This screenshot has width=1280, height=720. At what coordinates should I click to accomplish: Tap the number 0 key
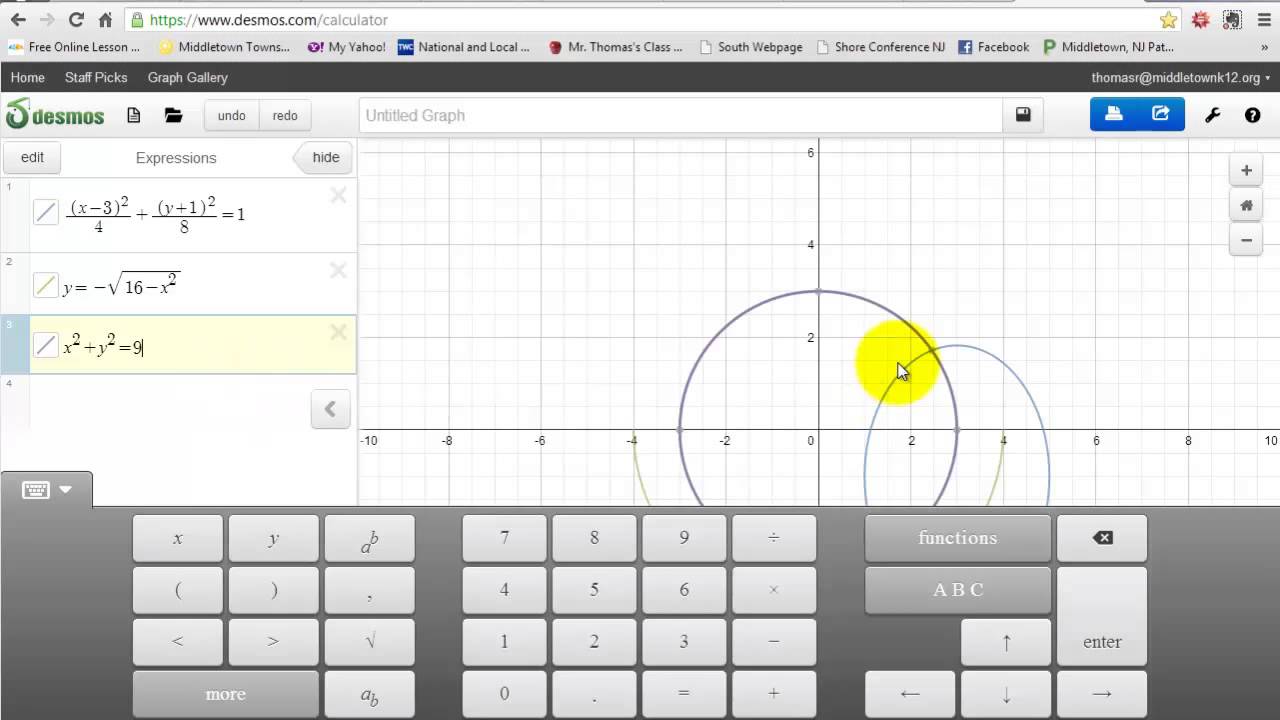pos(504,694)
